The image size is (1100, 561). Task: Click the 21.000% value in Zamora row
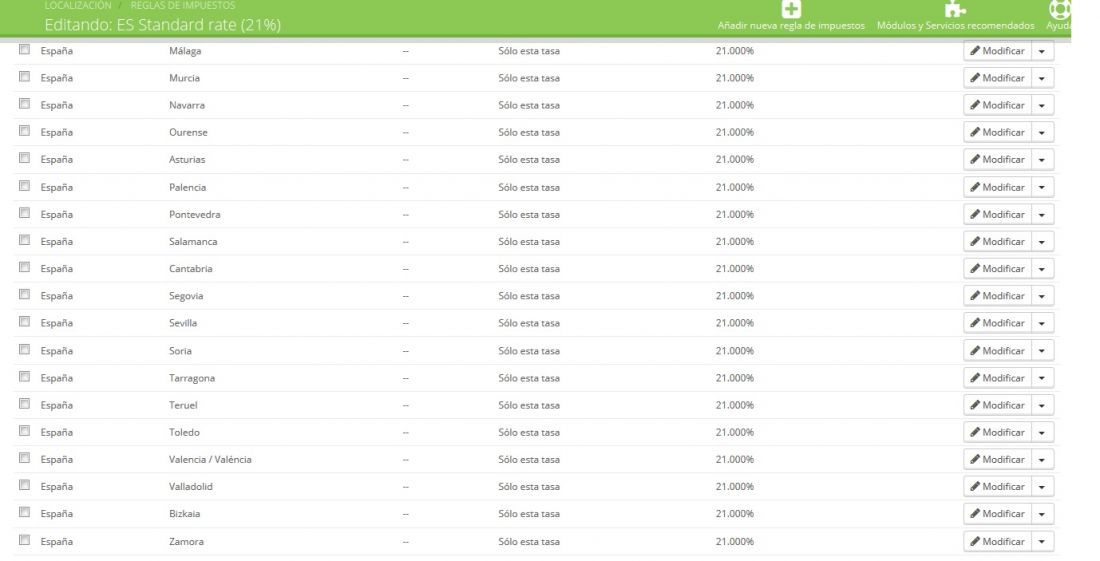tap(735, 541)
